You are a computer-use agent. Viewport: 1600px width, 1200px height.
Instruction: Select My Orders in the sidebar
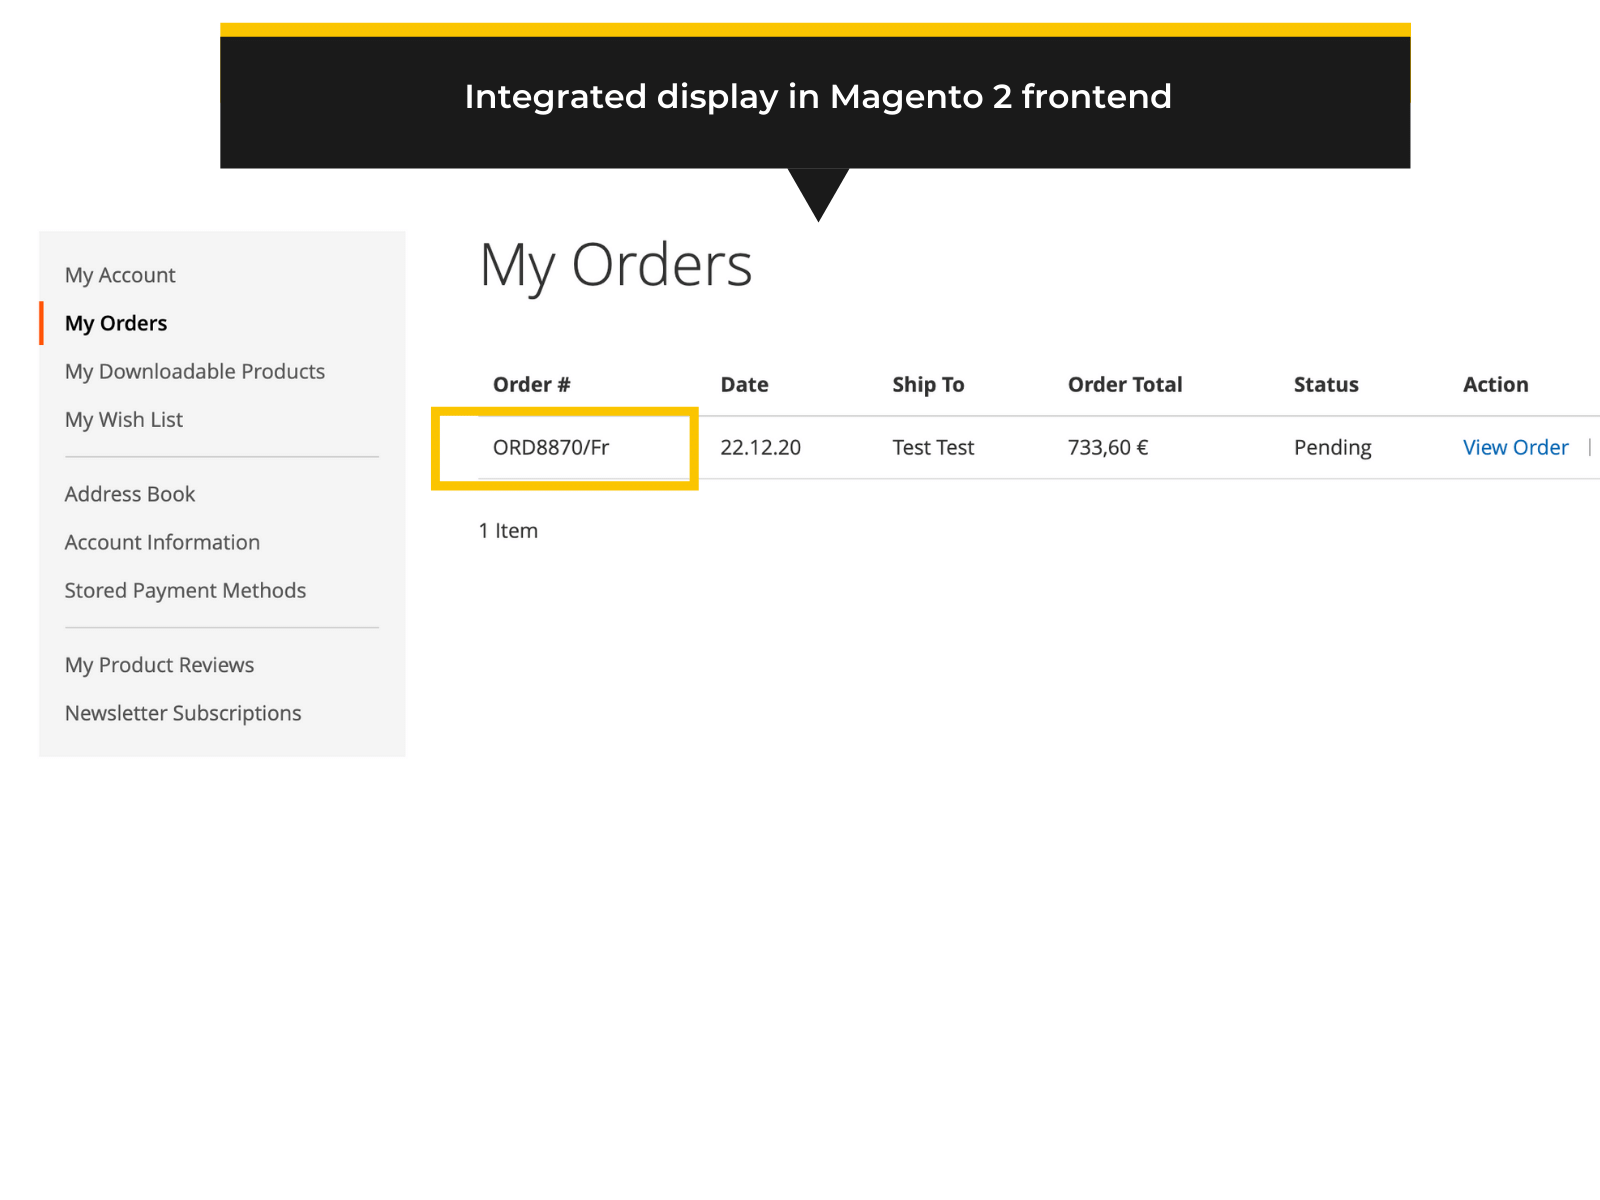click(115, 323)
